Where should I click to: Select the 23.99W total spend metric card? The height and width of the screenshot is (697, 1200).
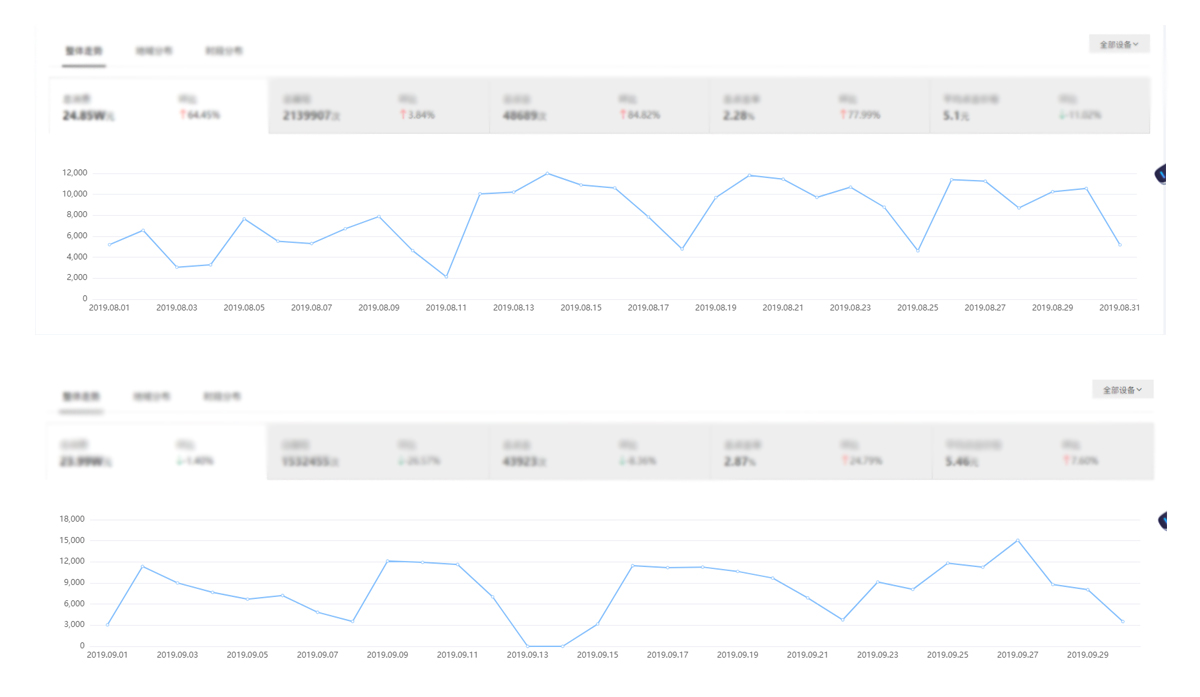157,452
